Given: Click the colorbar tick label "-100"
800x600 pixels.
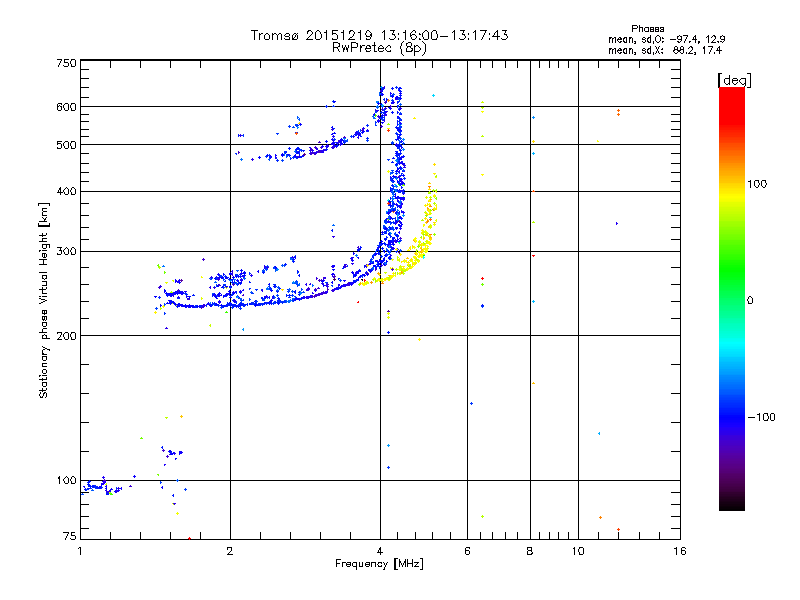Looking at the screenshot, I should point(761,417).
